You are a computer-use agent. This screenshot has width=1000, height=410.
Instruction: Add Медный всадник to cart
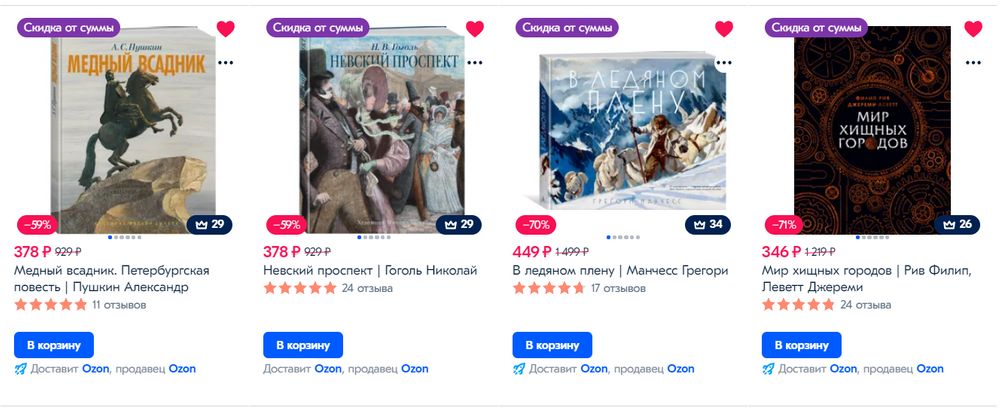click(54, 345)
